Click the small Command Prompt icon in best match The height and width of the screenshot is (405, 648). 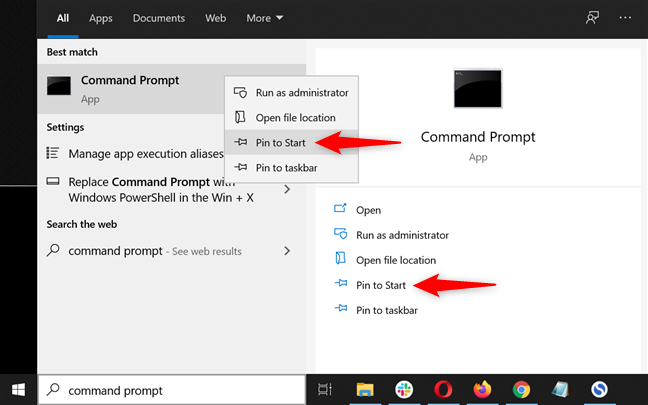coord(58,86)
